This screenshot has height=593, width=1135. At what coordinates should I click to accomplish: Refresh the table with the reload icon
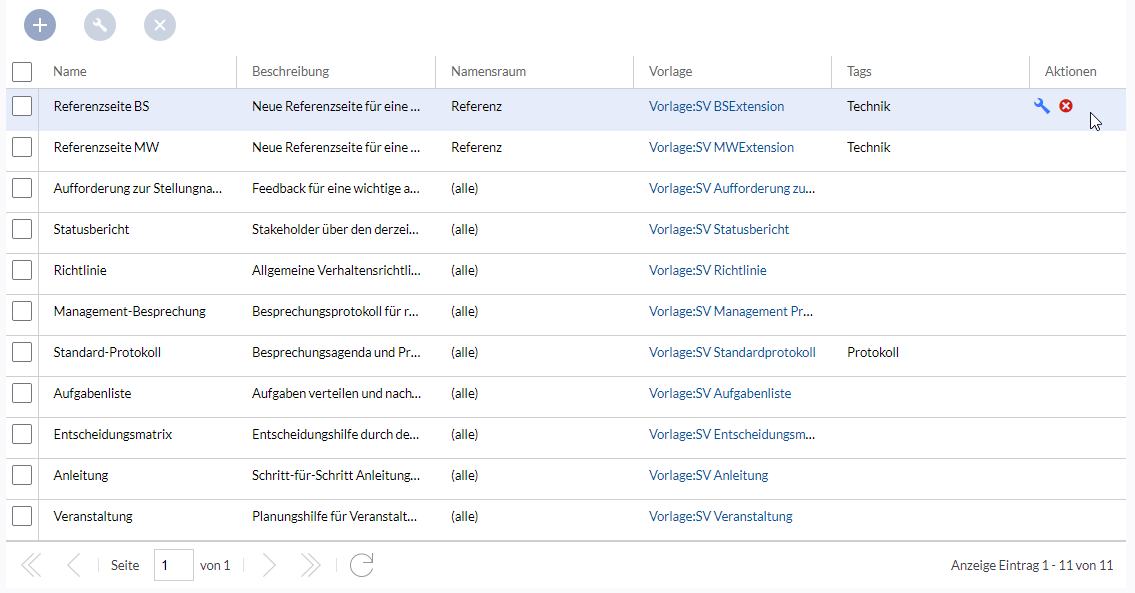pos(361,565)
